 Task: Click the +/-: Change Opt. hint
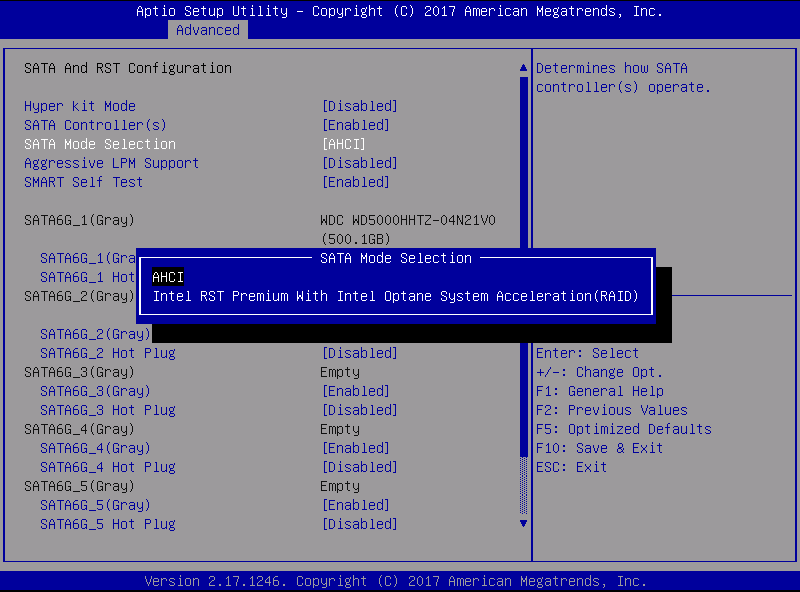click(x=599, y=372)
